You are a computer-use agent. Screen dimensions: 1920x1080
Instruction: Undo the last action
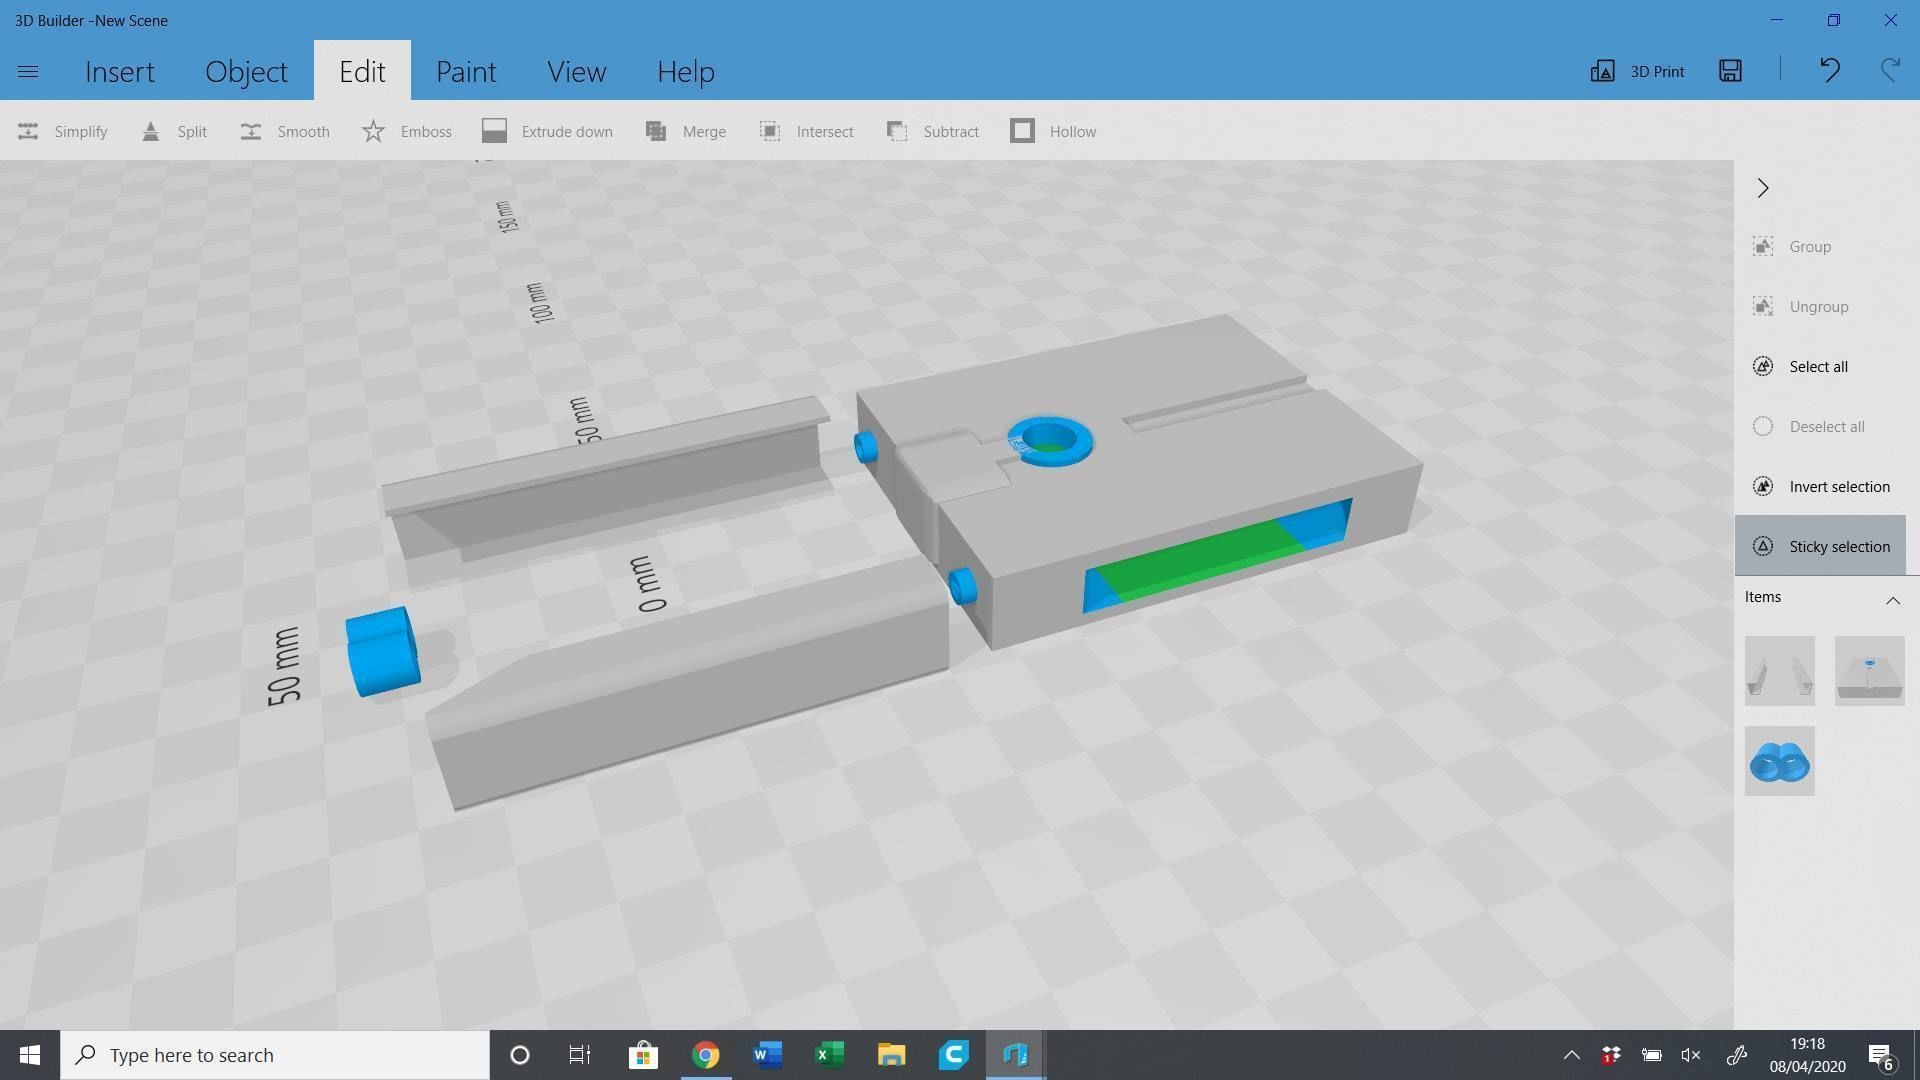click(x=1829, y=70)
